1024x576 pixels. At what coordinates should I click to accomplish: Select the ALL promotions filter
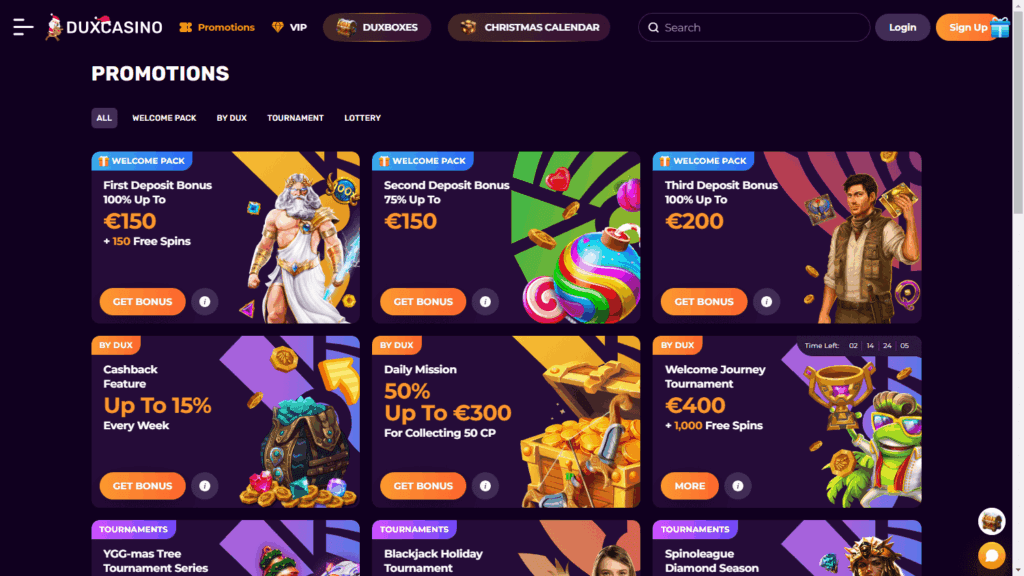click(x=104, y=118)
